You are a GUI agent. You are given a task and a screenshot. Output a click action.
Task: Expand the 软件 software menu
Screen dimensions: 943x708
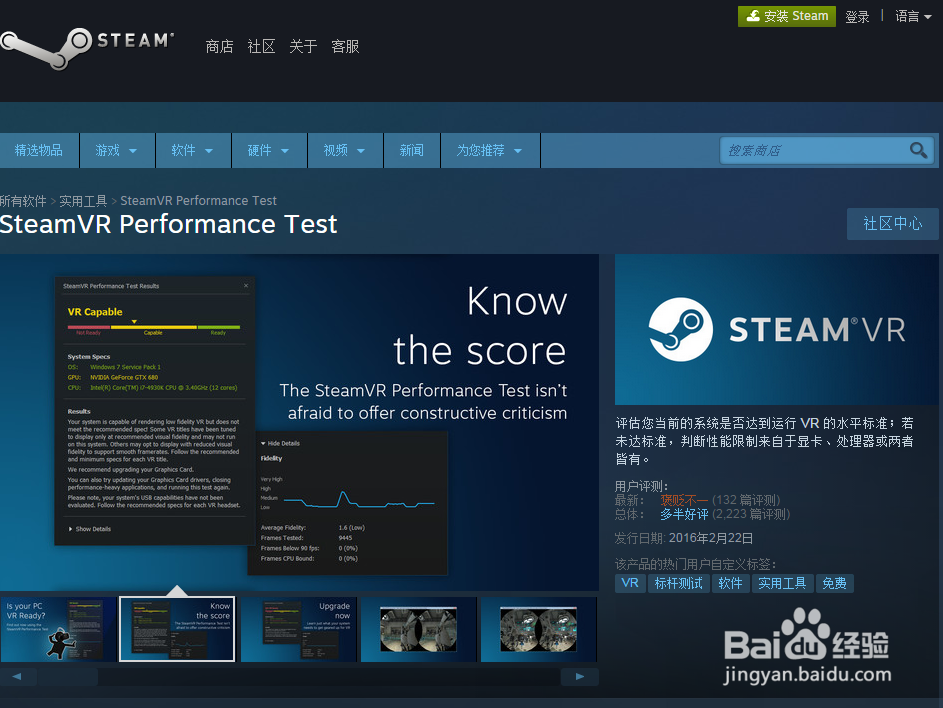pos(193,150)
